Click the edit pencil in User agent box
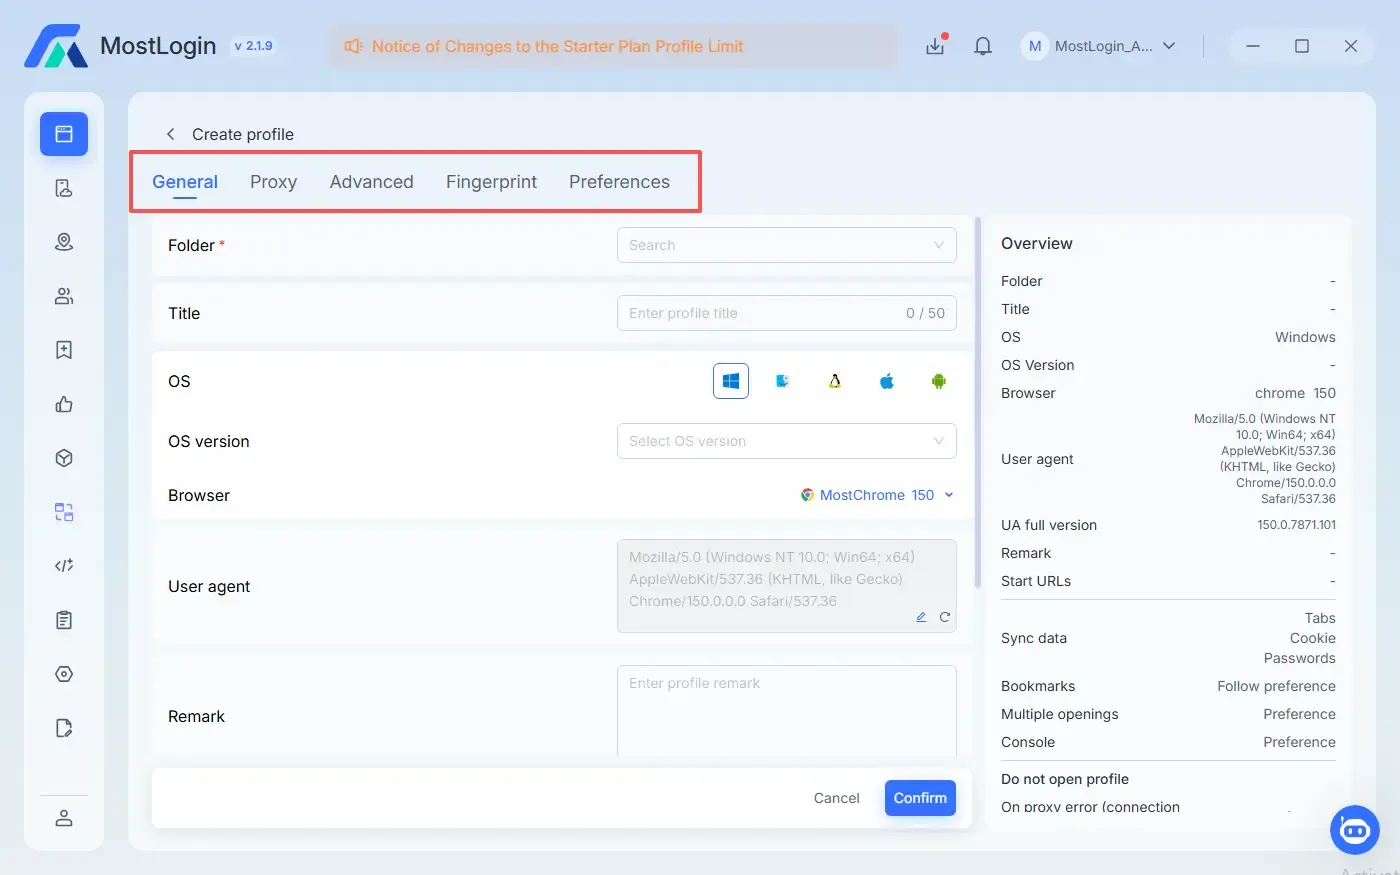Screen dimensions: 1400x875 pyautogui.click(x=921, y=617)
